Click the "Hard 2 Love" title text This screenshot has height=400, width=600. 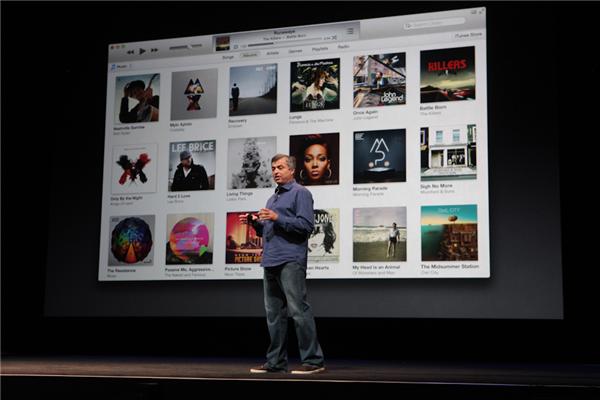click(179, 196)
